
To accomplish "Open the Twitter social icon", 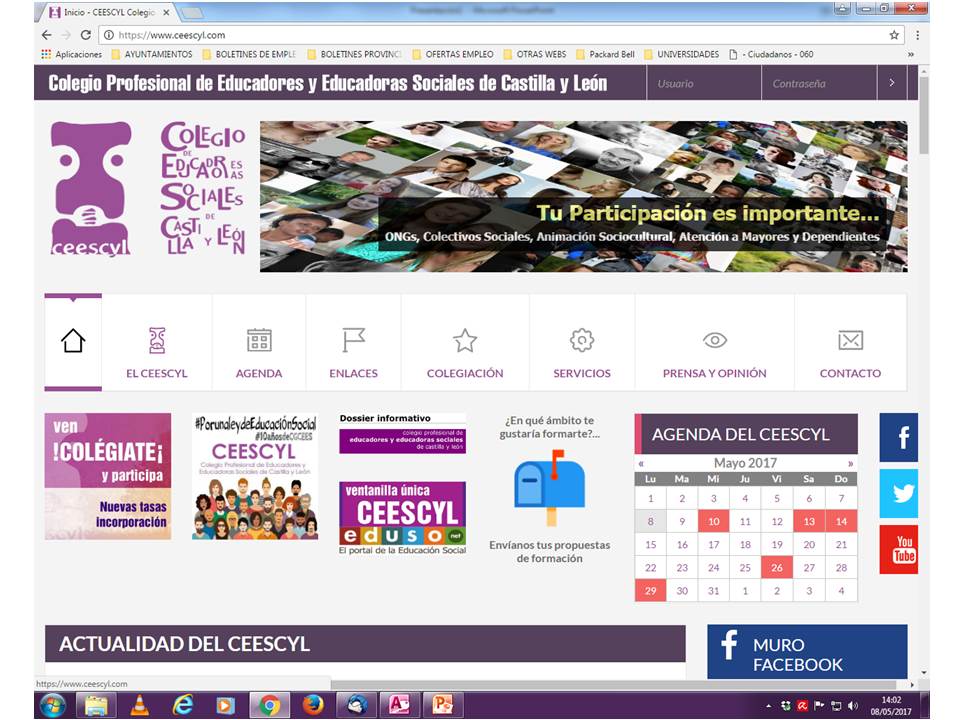I will (899, 493).
